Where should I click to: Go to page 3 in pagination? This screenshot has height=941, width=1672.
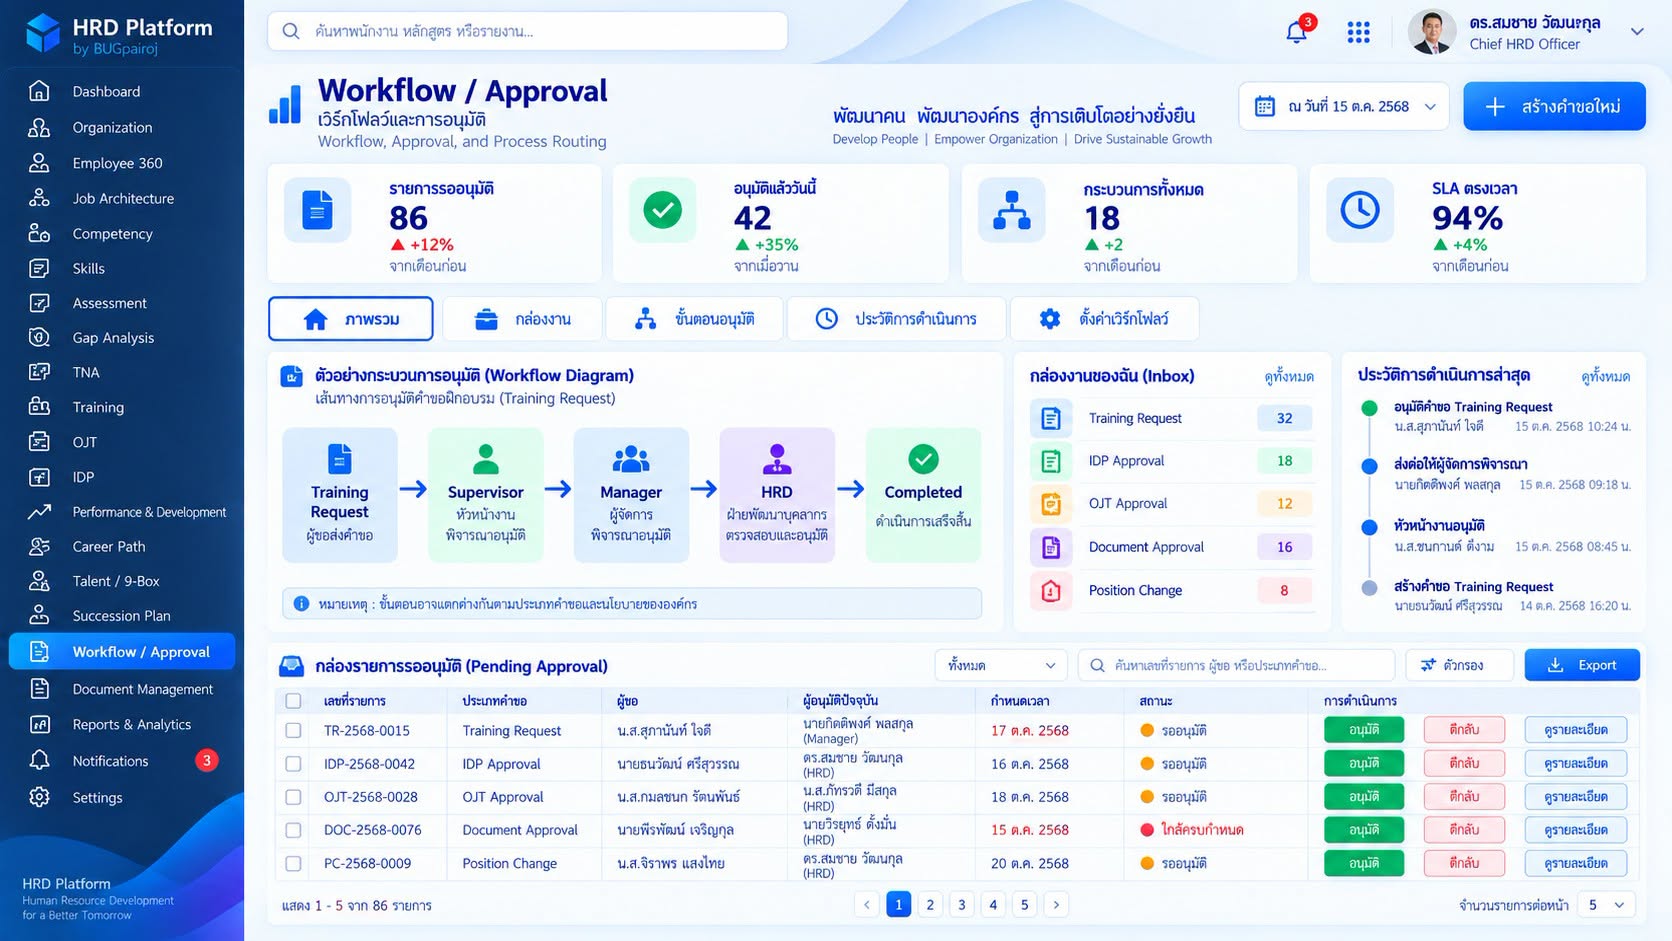[x=962, y=905]
